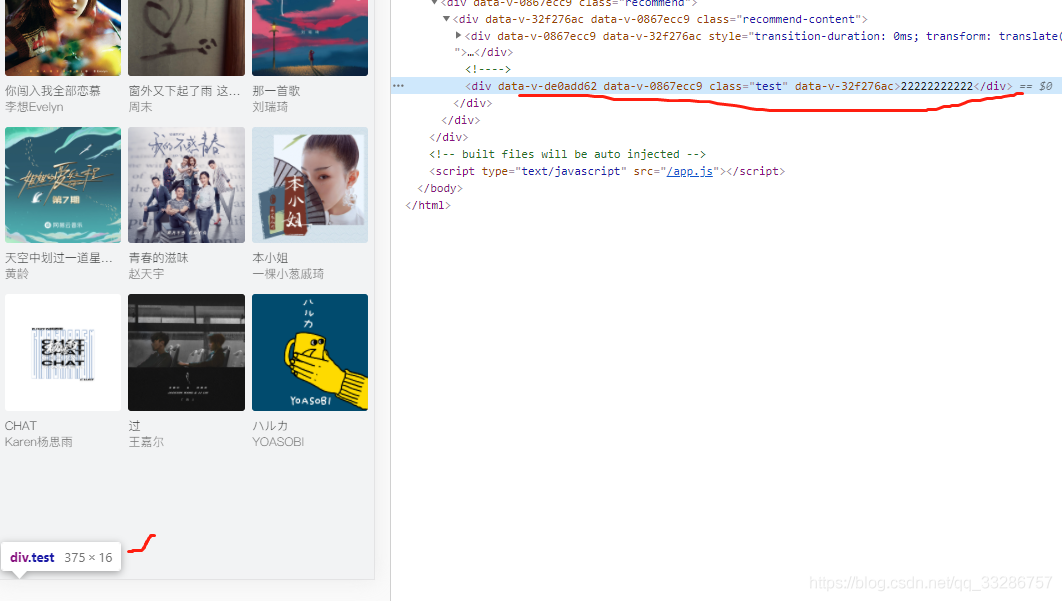Image resolution: width=1062 pixels, height=601 pixels.
Task: Click artist name 赵天宇
Action: 146,274
